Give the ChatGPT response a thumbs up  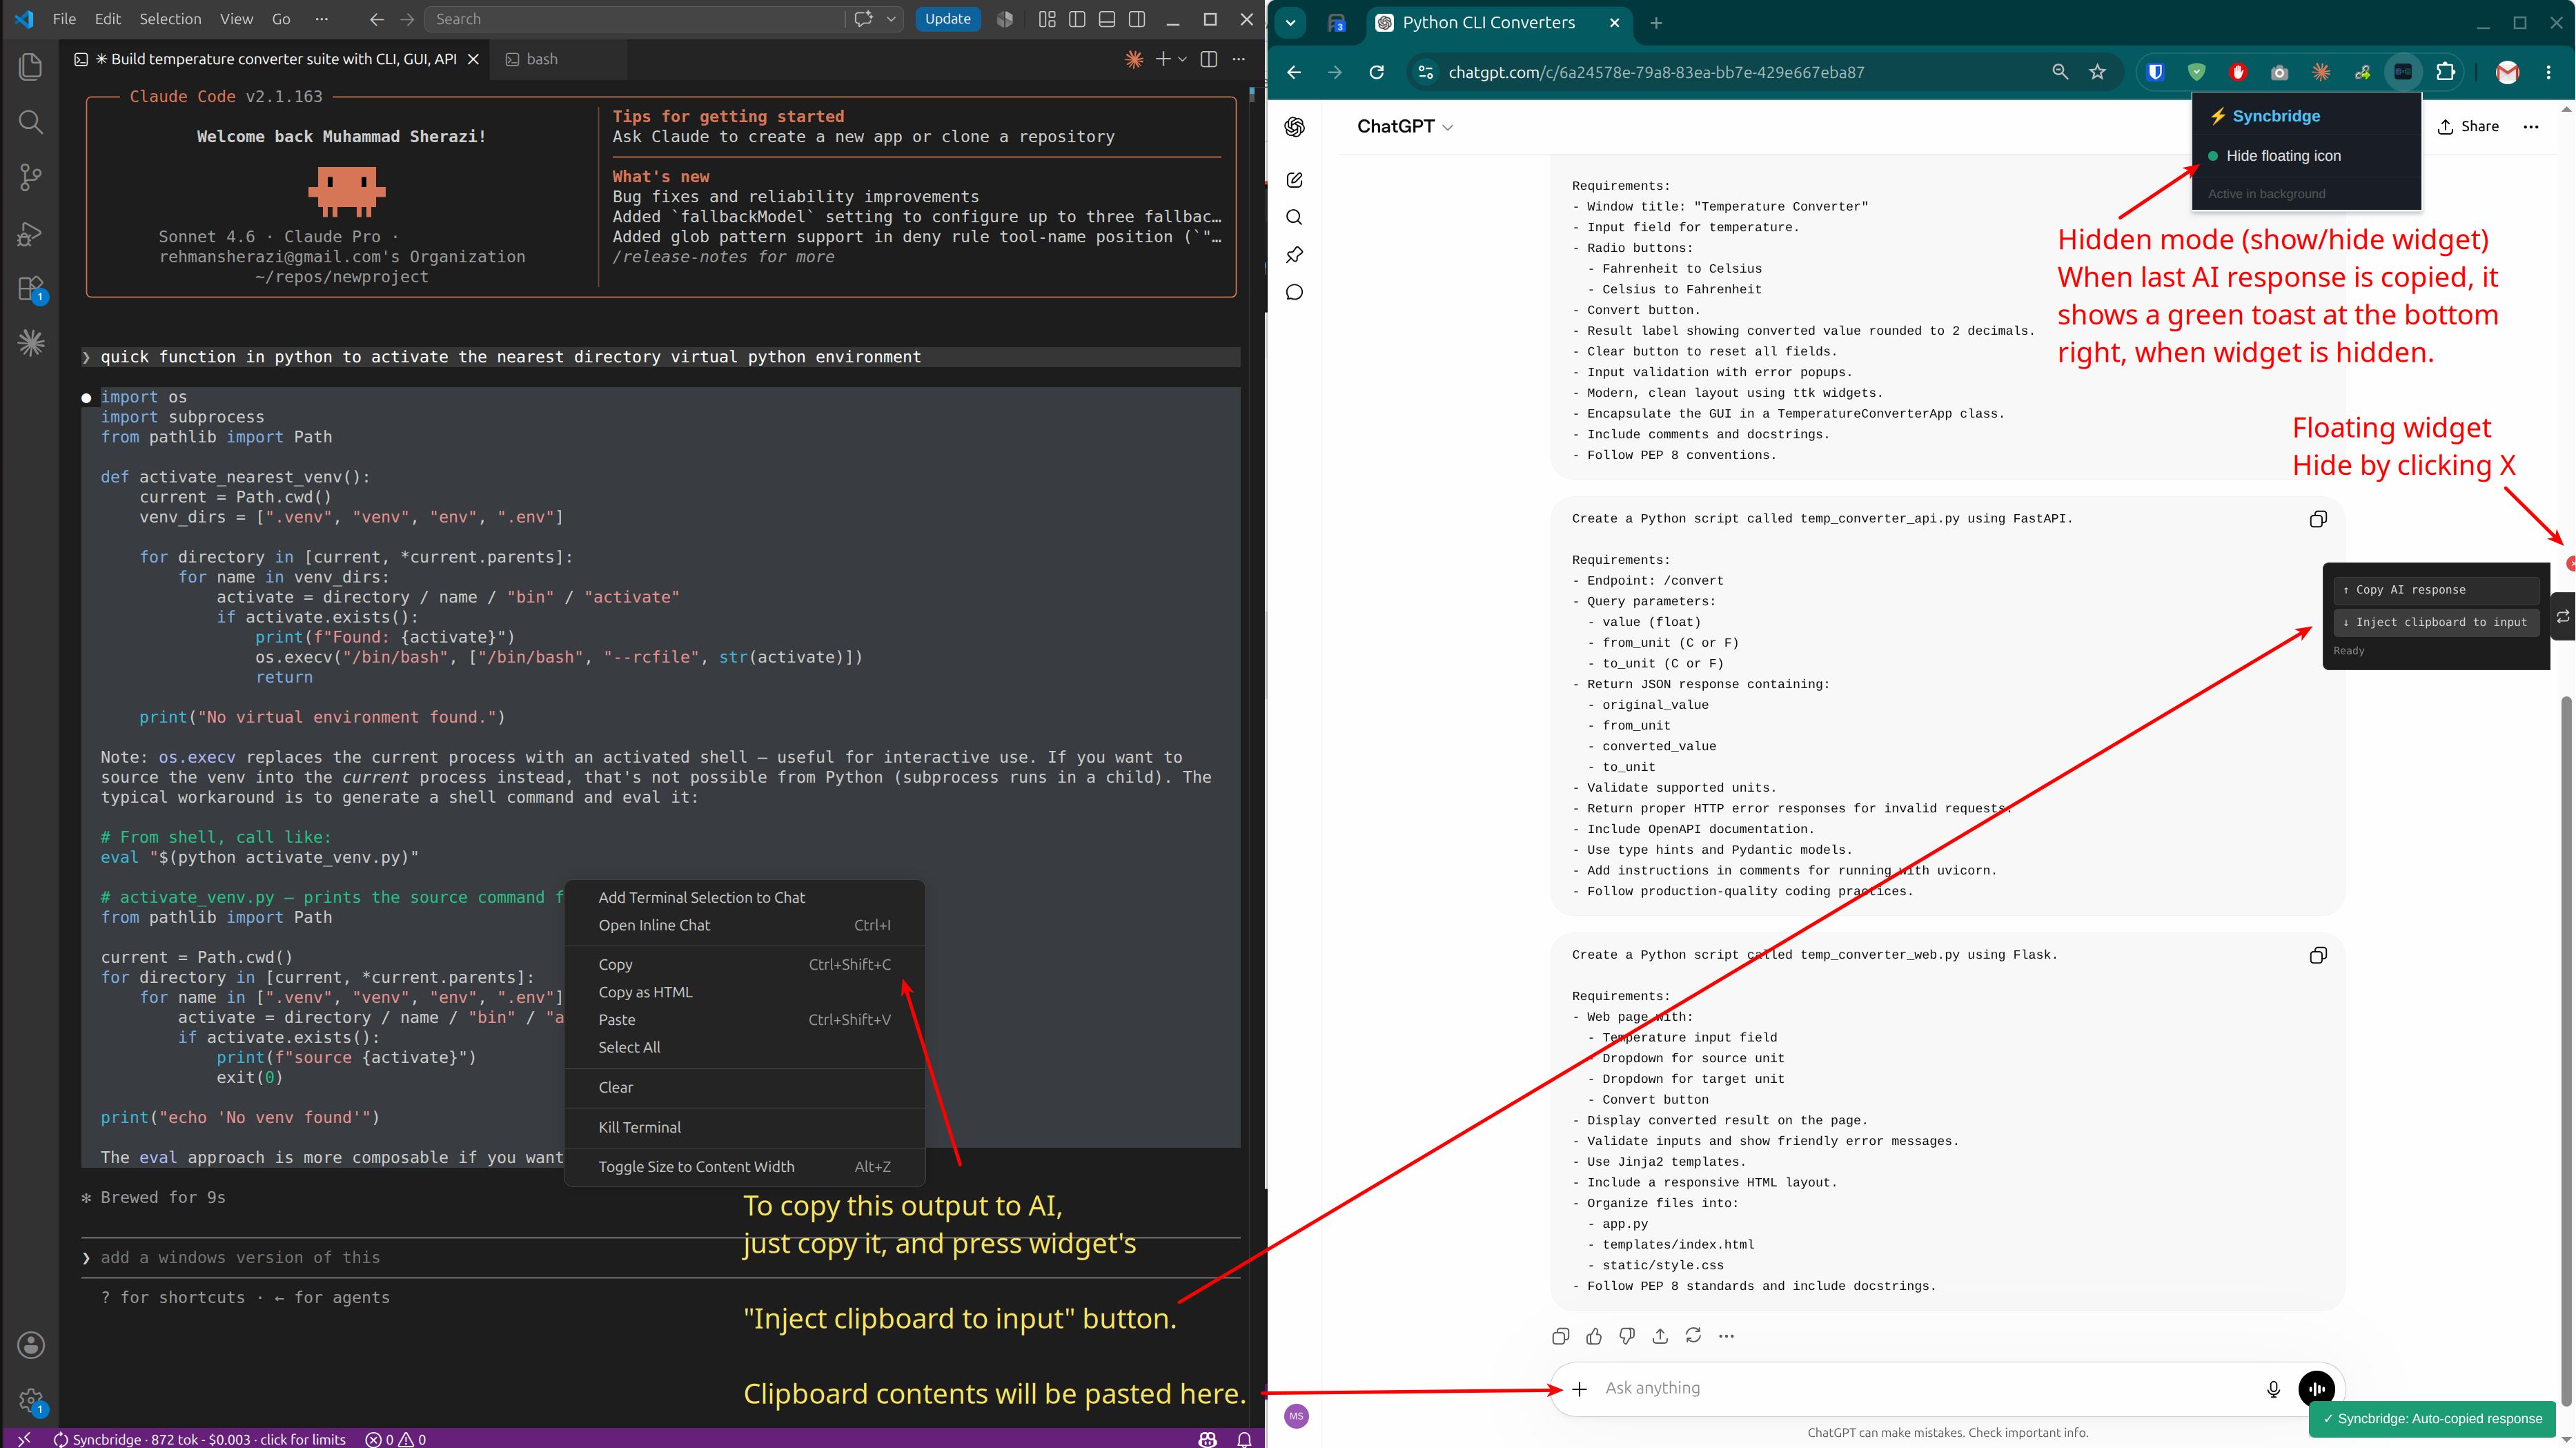tap(1594, 1336)
